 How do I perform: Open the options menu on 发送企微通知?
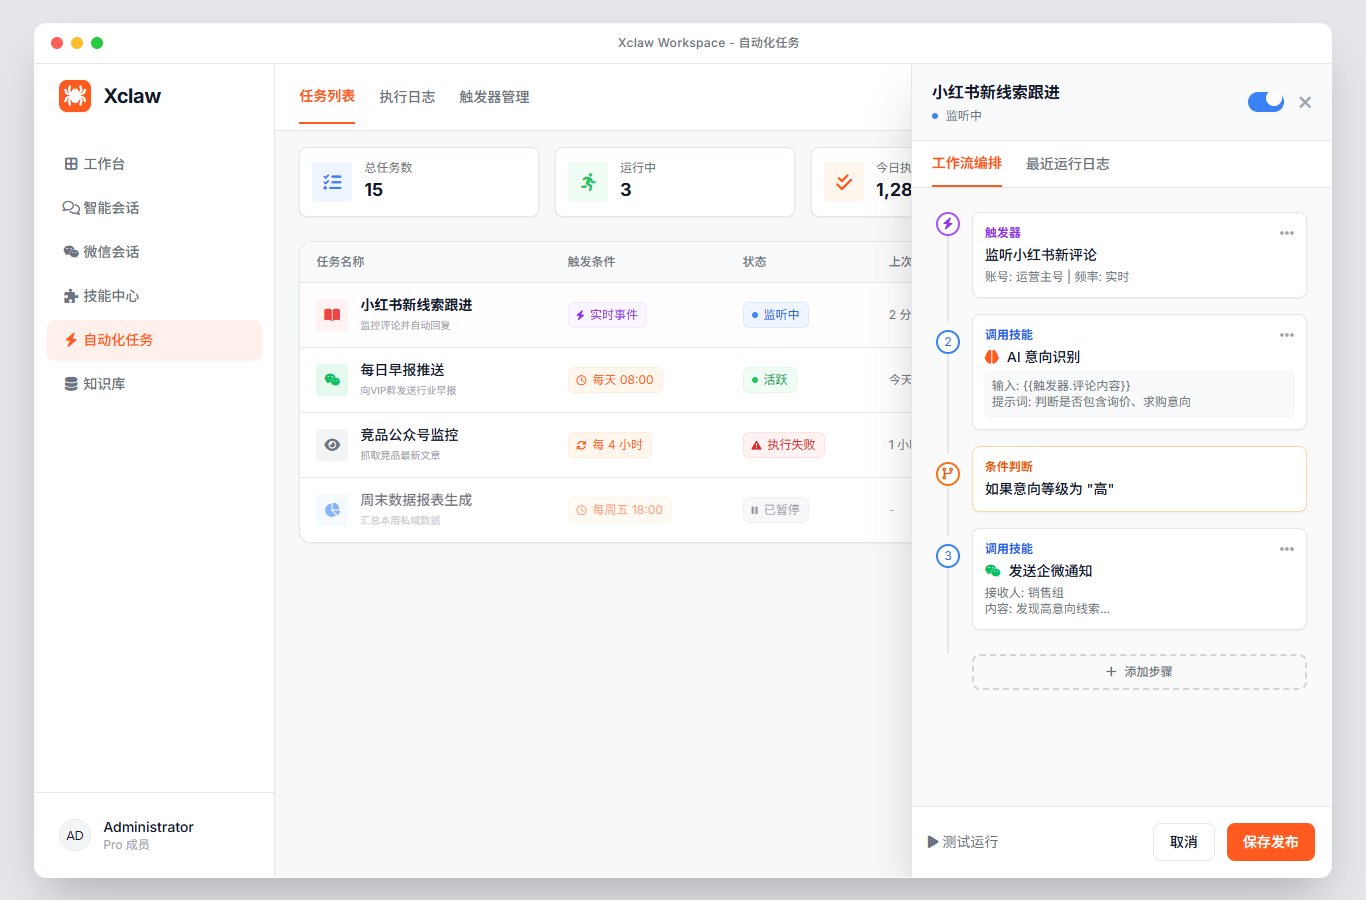(1287, 548)
